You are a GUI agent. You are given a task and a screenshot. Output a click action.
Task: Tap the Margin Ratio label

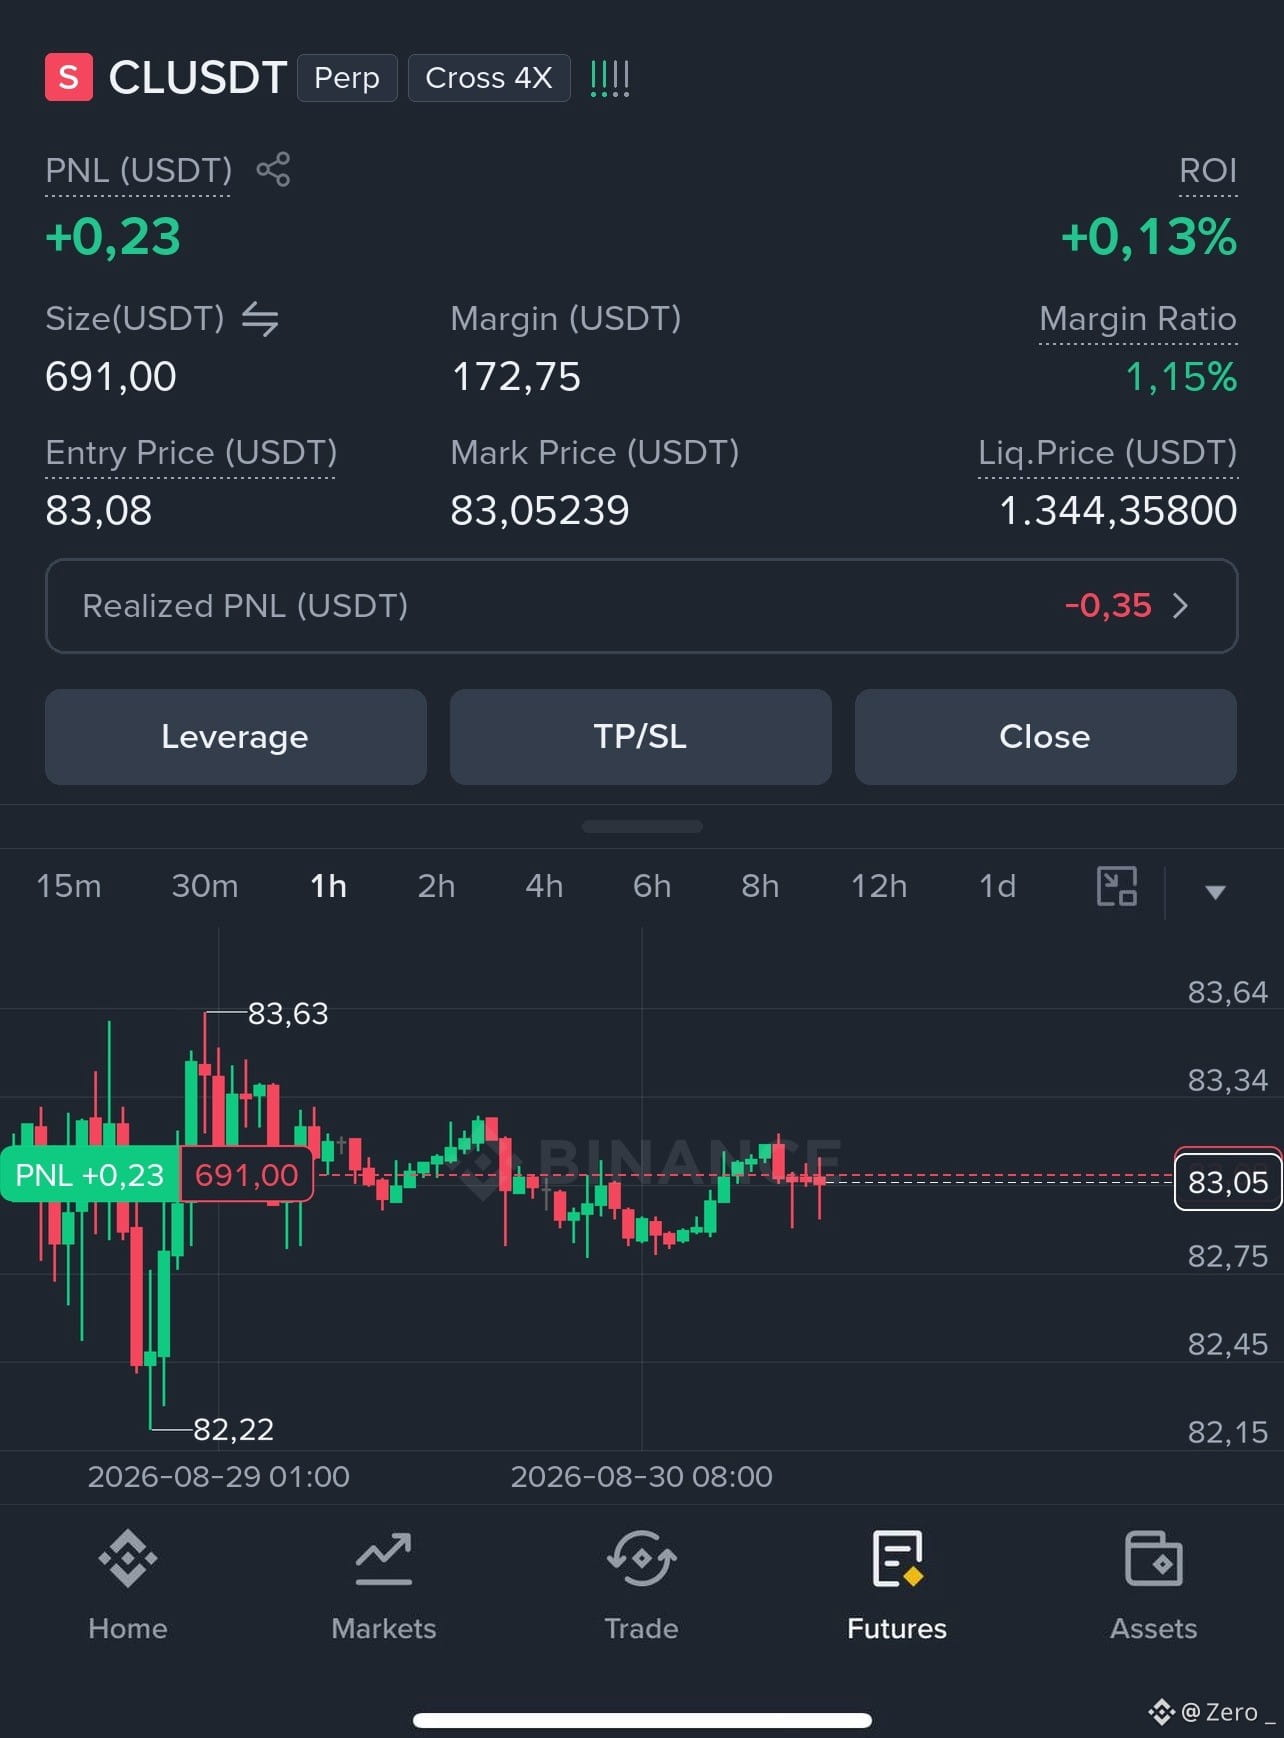pos(1138,319)
